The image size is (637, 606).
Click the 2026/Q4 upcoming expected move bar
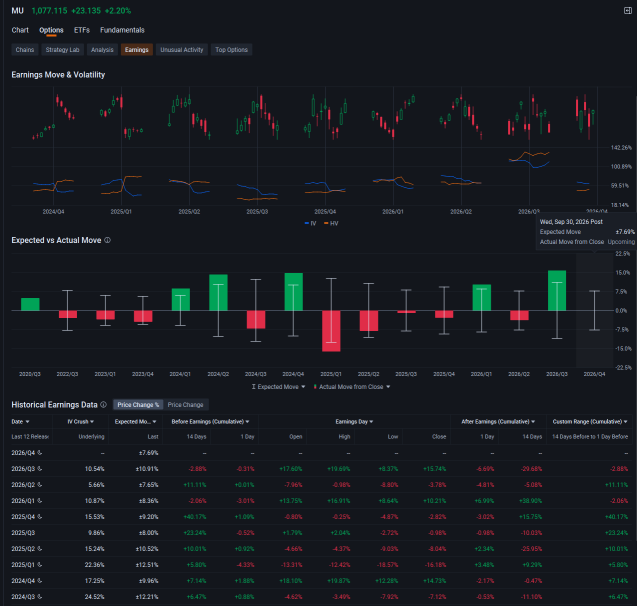click(594, 310)
